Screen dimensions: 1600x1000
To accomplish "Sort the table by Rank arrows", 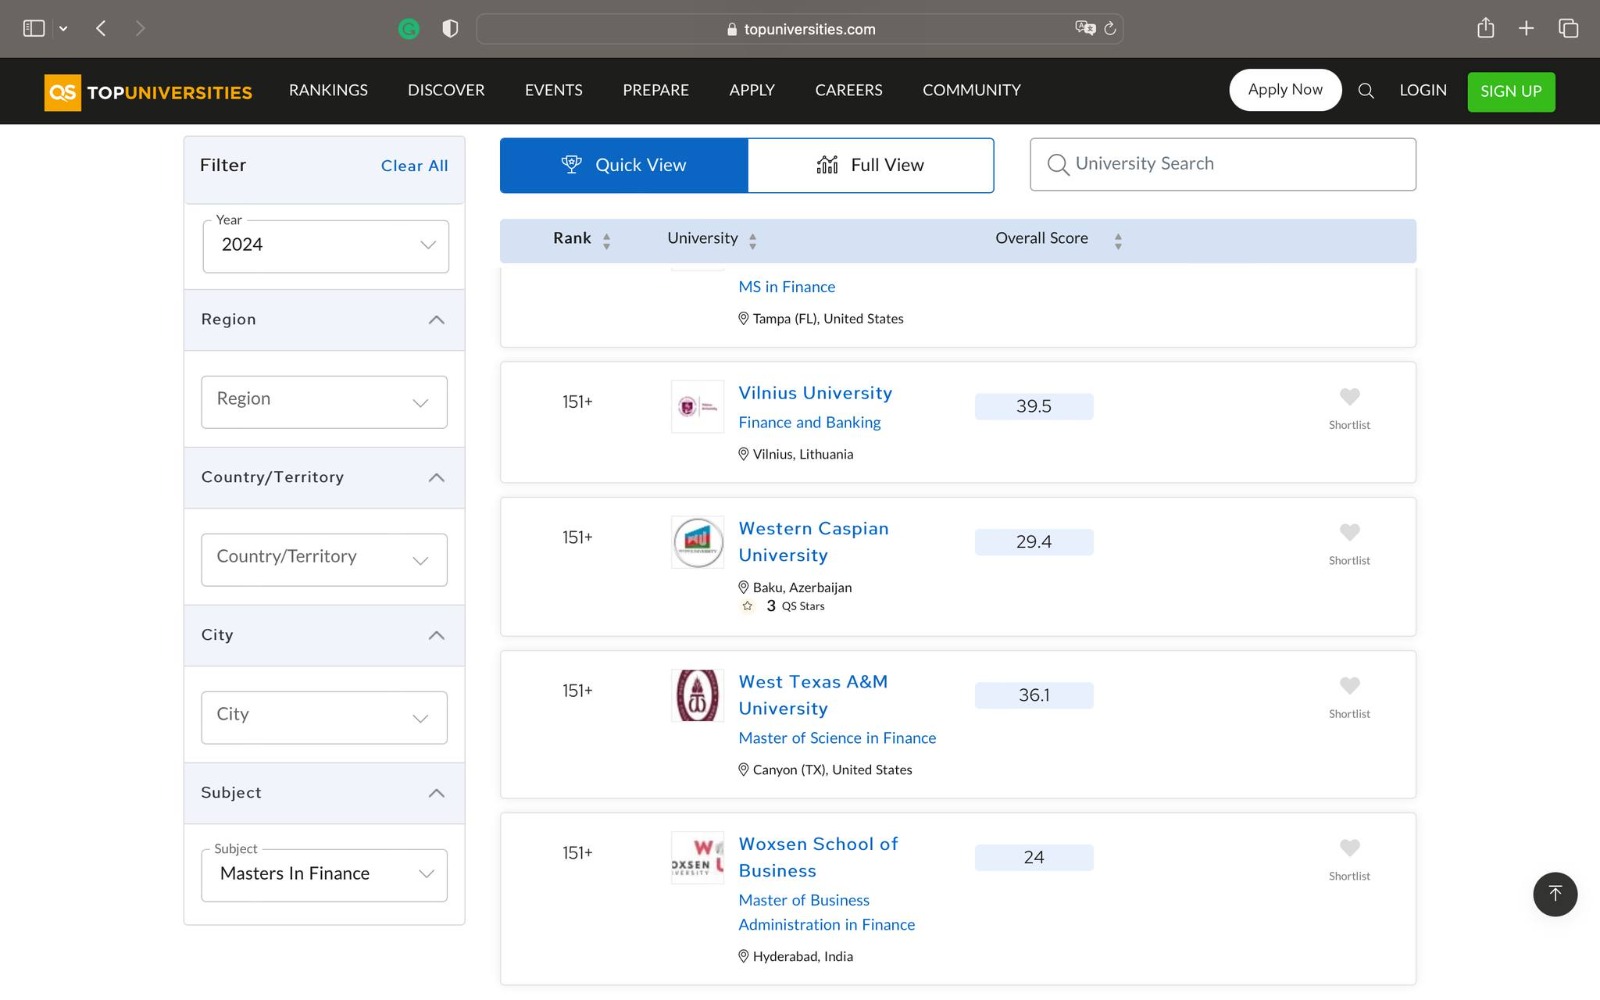I will tap(606, 241).
